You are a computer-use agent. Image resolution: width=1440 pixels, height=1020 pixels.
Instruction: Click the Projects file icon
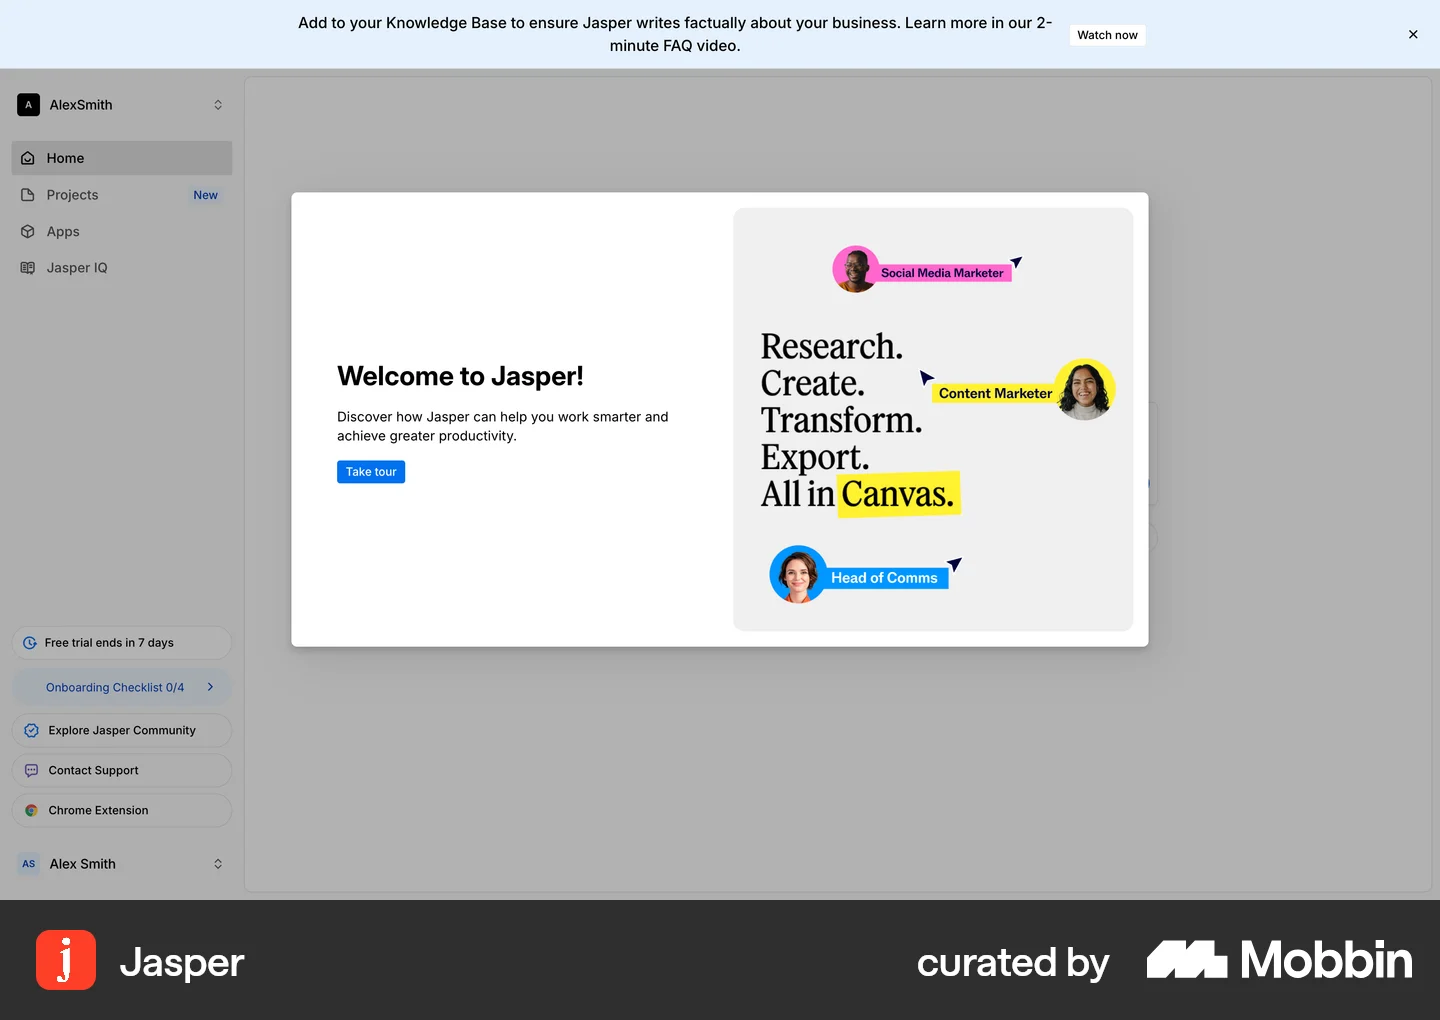(28, 195)
